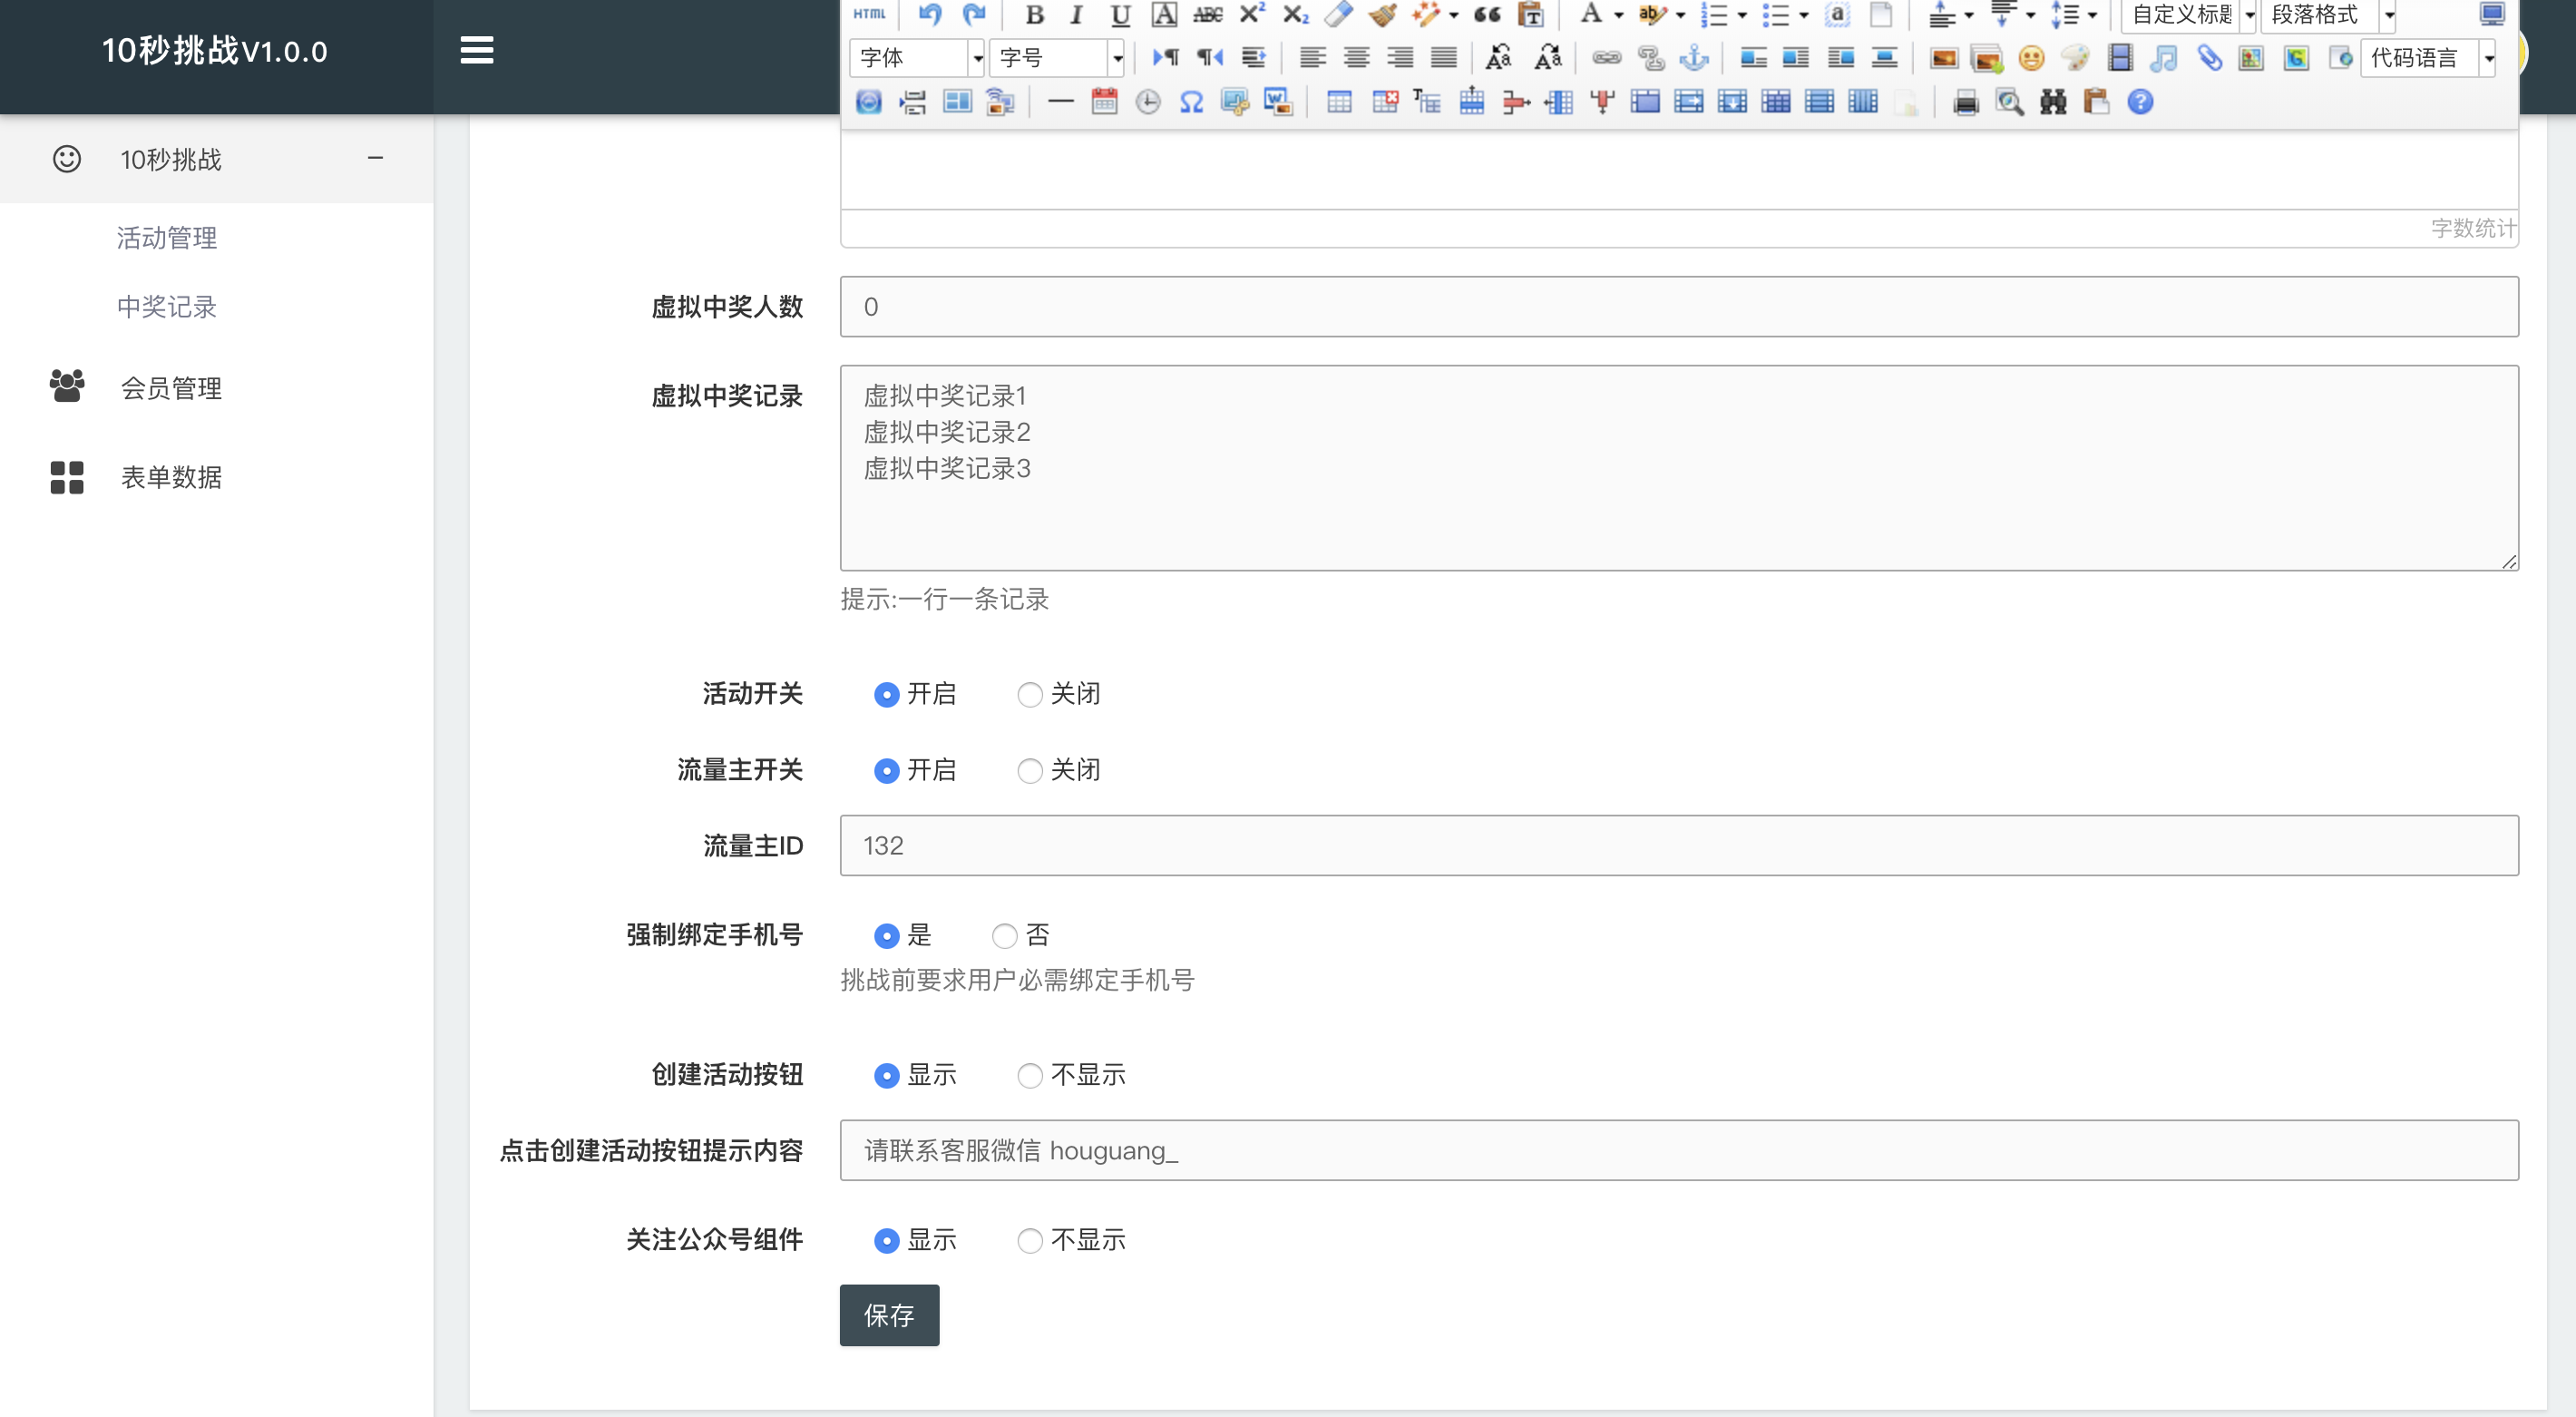Viewport: 2576px width, 1417px height.
Task: Apply italic formatting
Action: click(1077, 14)
